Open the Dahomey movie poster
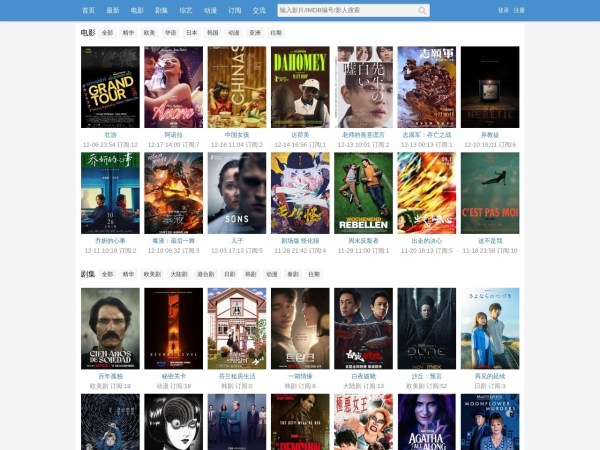Image resolution: width=600 pixels, height=450 pixels. pyautogui.click(x=300, y=87)
